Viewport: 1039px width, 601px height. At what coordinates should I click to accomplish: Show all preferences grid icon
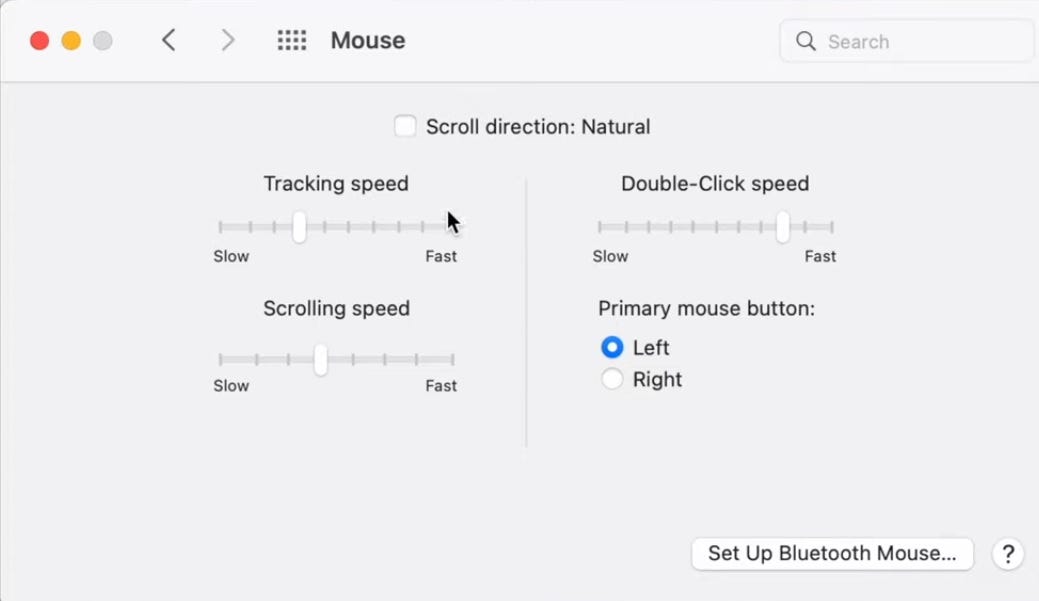point(292,40)
